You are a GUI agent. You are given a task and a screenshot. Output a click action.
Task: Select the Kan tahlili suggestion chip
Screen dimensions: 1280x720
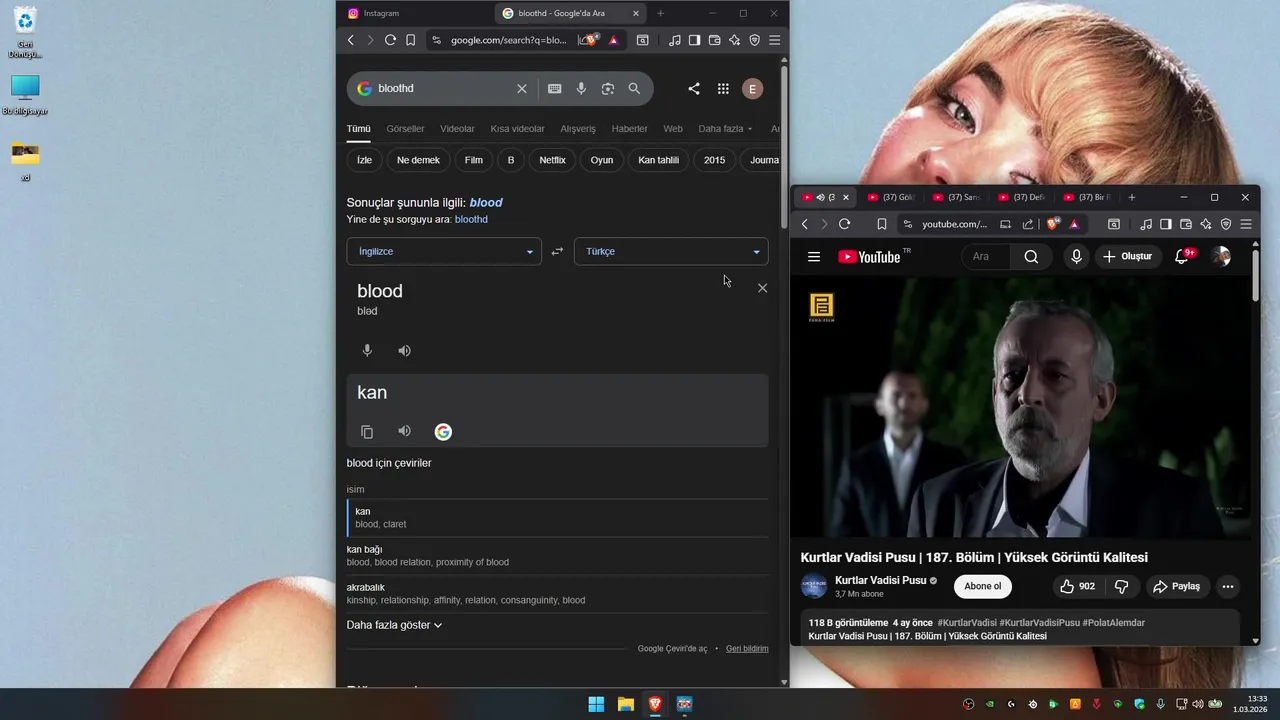tap(658, 160)
